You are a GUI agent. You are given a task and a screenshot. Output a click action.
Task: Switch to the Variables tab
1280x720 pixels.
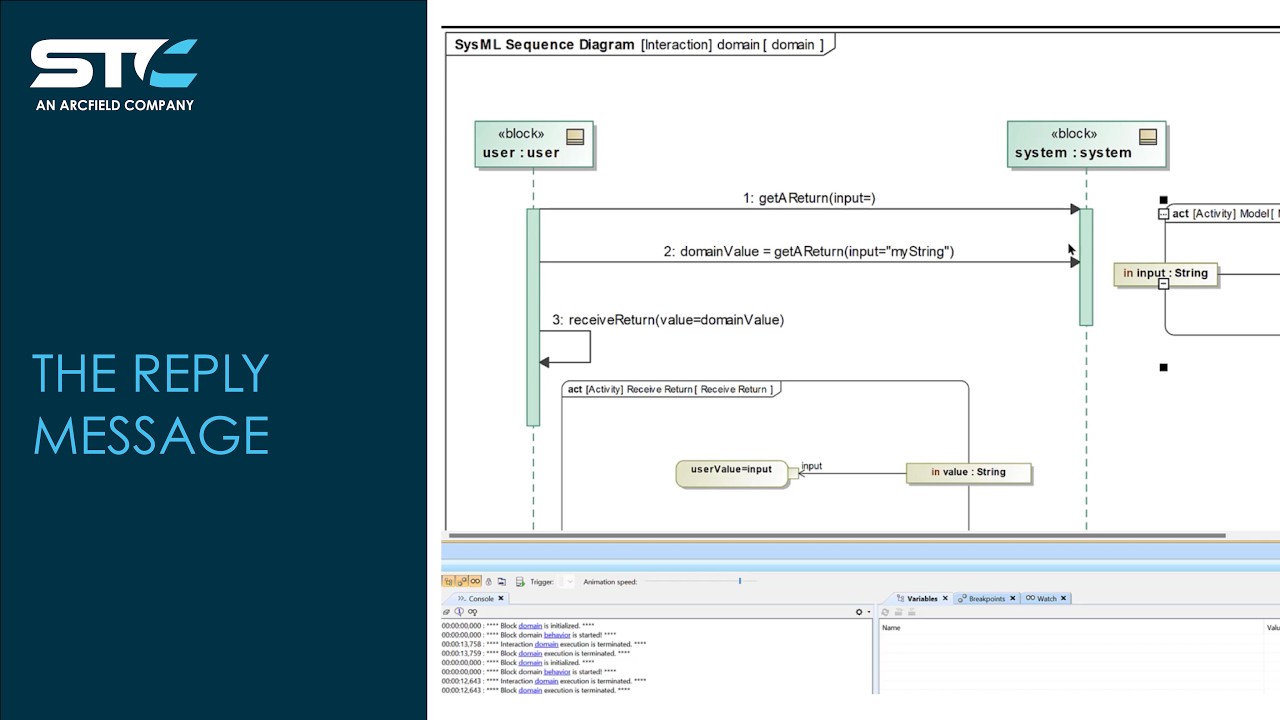[922, 598]
